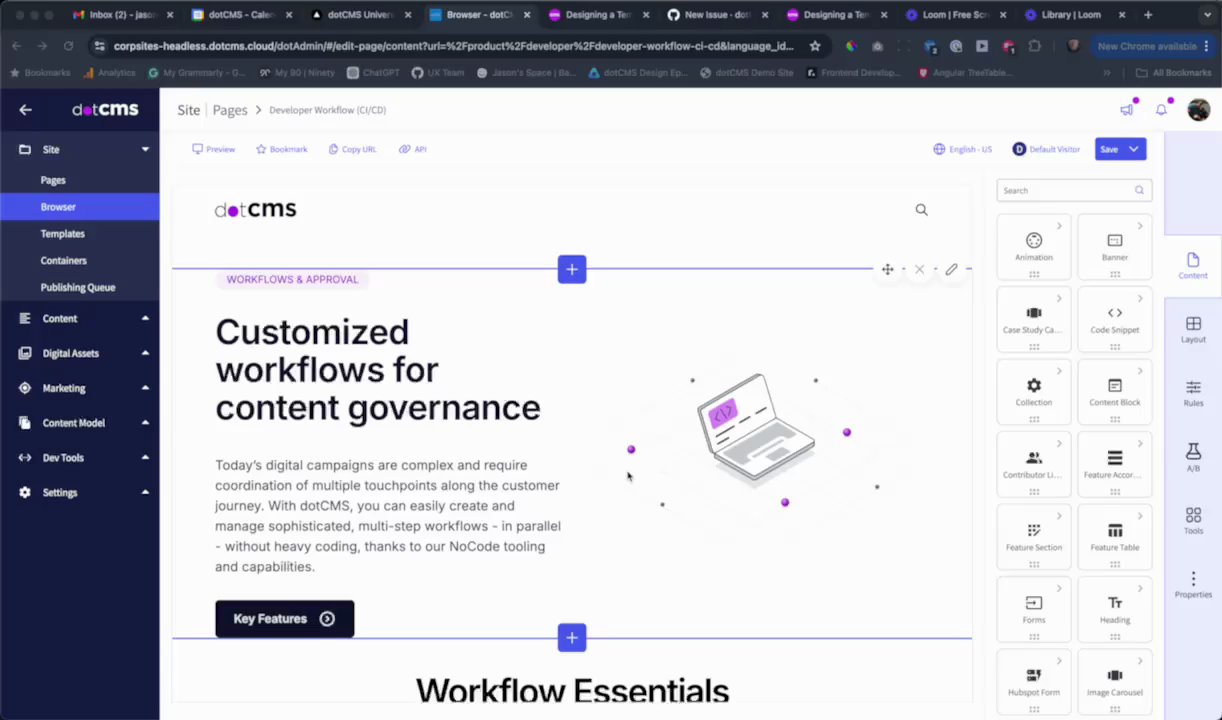Image resolution: width=1222 pixels, height=720 pixels.
Task: Click the plus button above Workflows & Approval
Action: (572, 269)
